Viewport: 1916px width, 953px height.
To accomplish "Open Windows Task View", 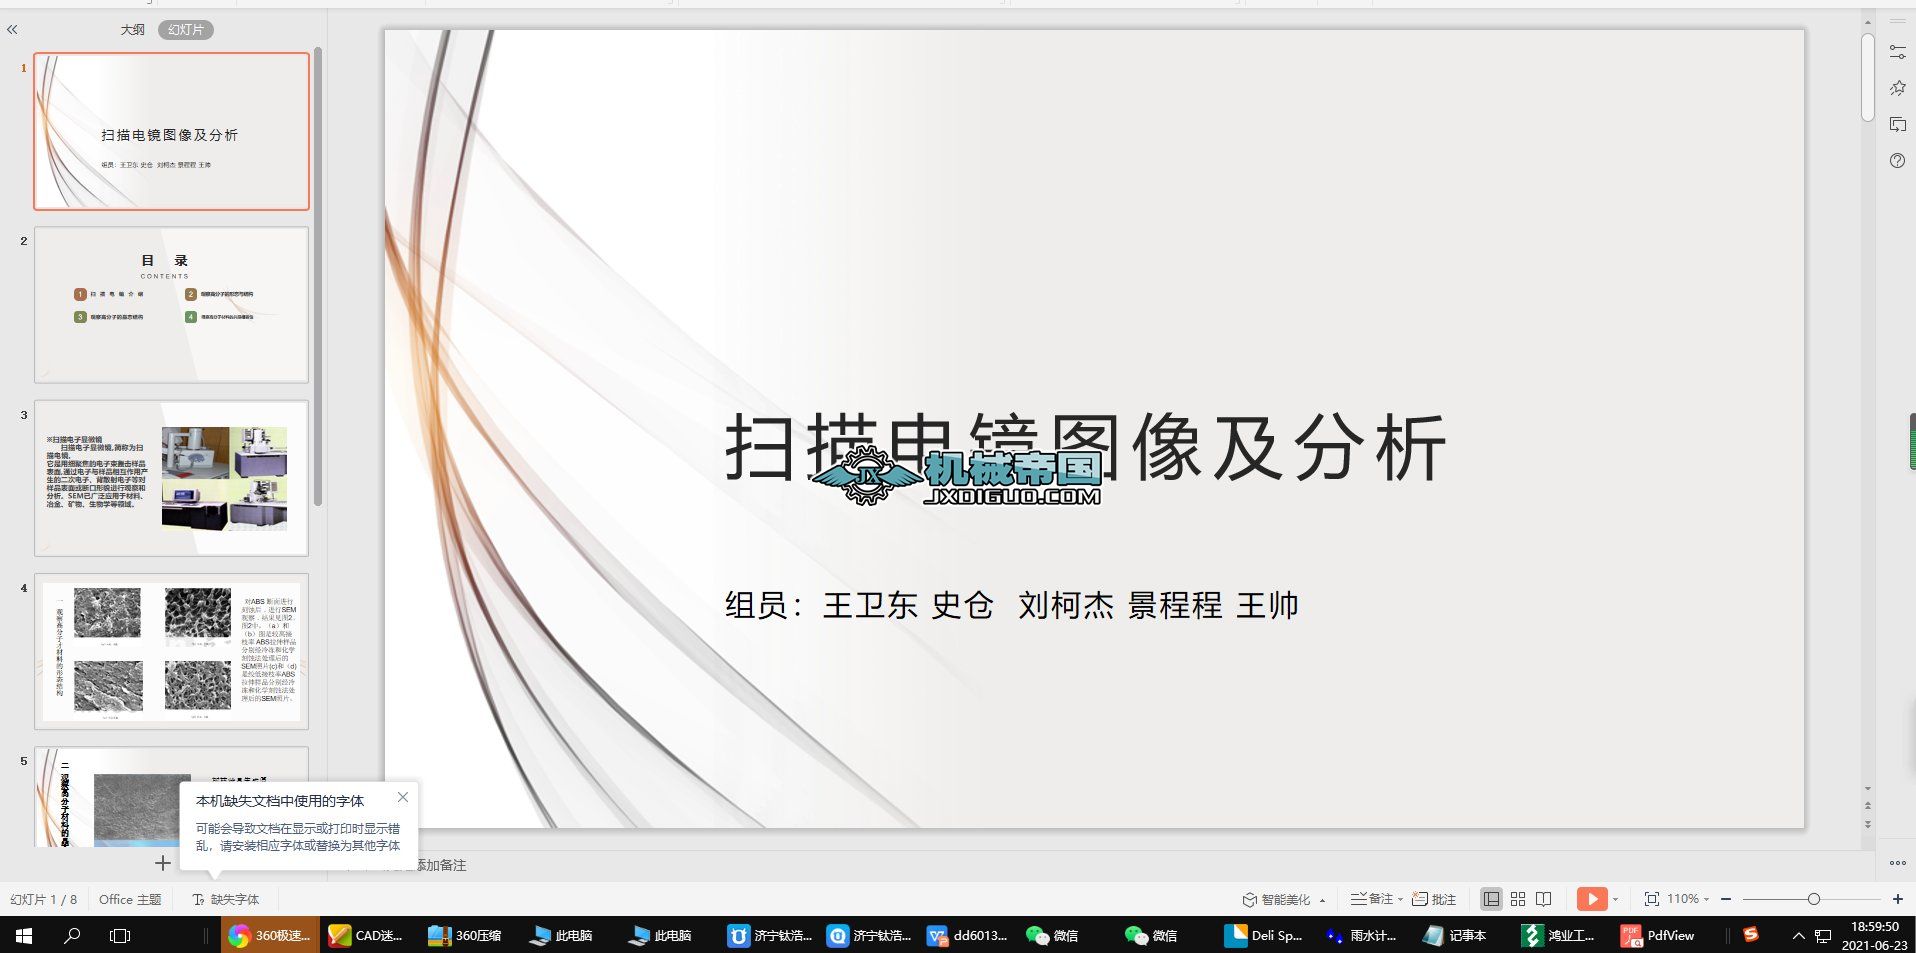I will click(120, 935).
